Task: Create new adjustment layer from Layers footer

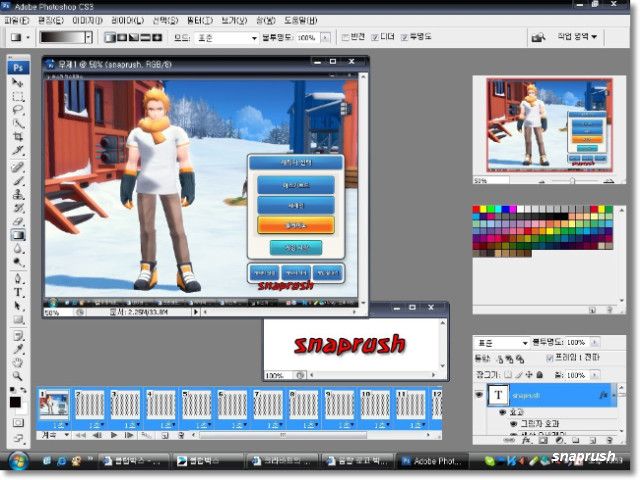Action: click(x=559, y=440)
